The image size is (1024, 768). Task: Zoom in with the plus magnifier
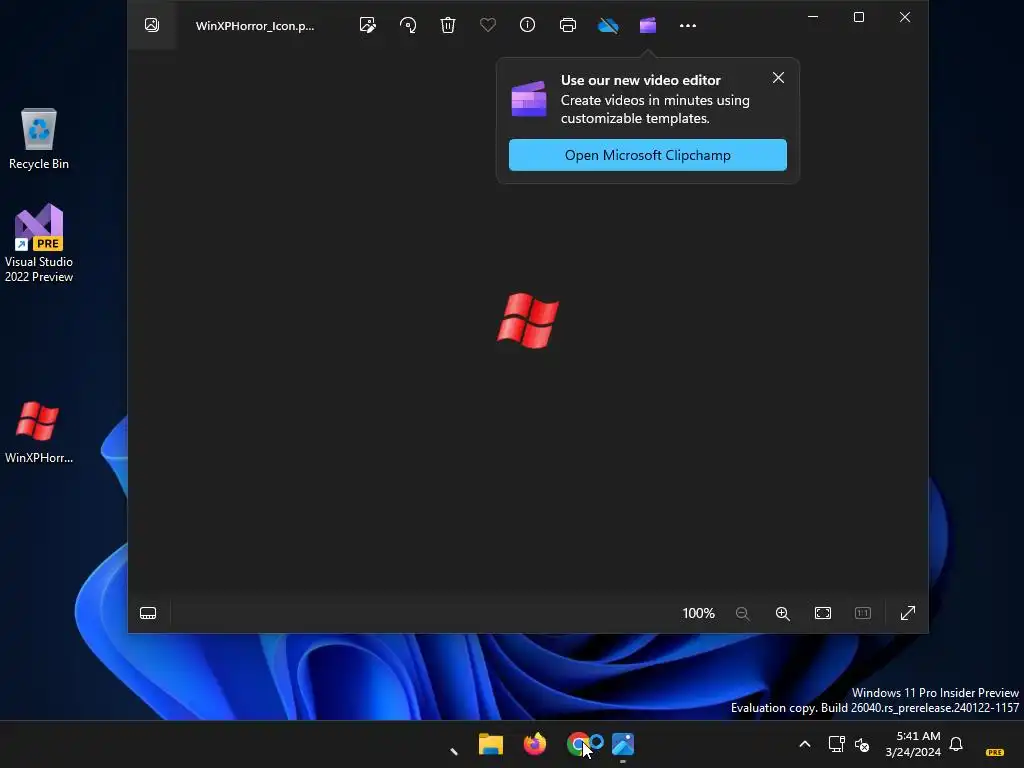point(782,613)
